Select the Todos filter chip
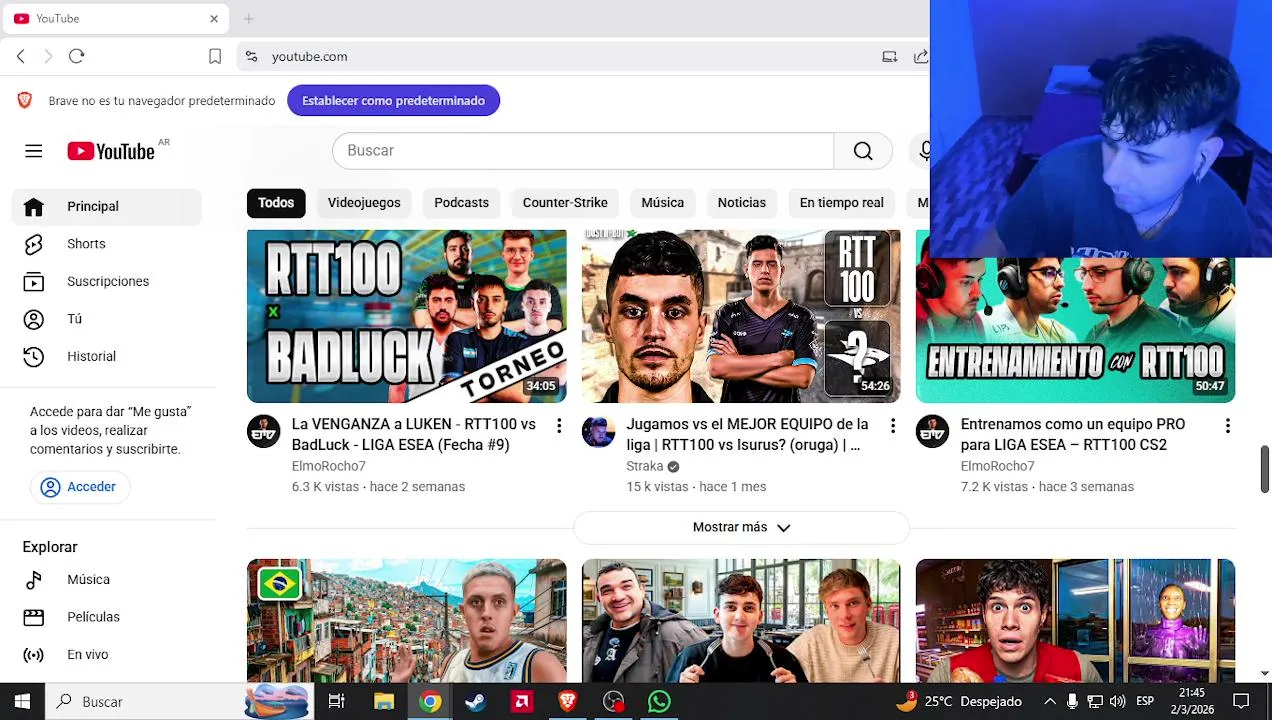 coord(276,203)
